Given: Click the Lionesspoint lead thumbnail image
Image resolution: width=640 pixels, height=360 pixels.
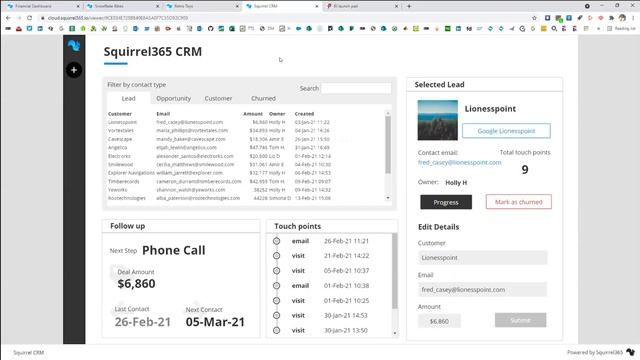Looking at the screenshot, I should (x=438, y=120).
